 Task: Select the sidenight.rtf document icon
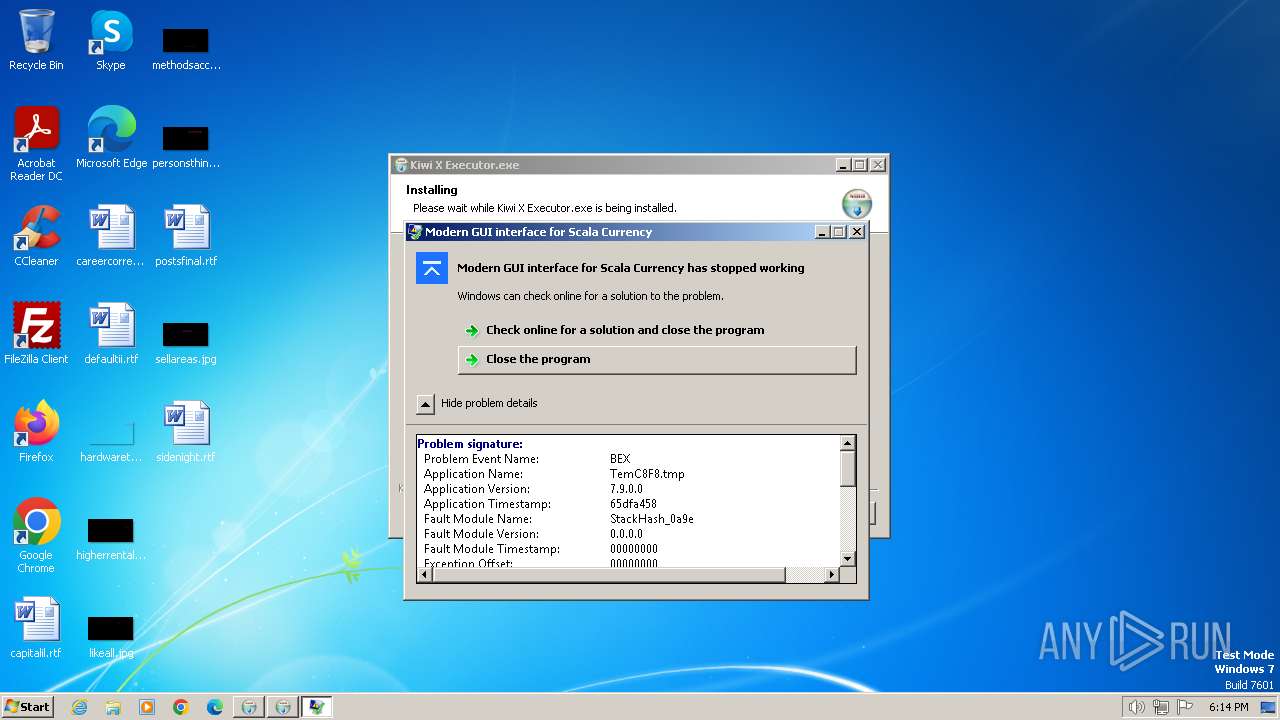tap(186, 432)
